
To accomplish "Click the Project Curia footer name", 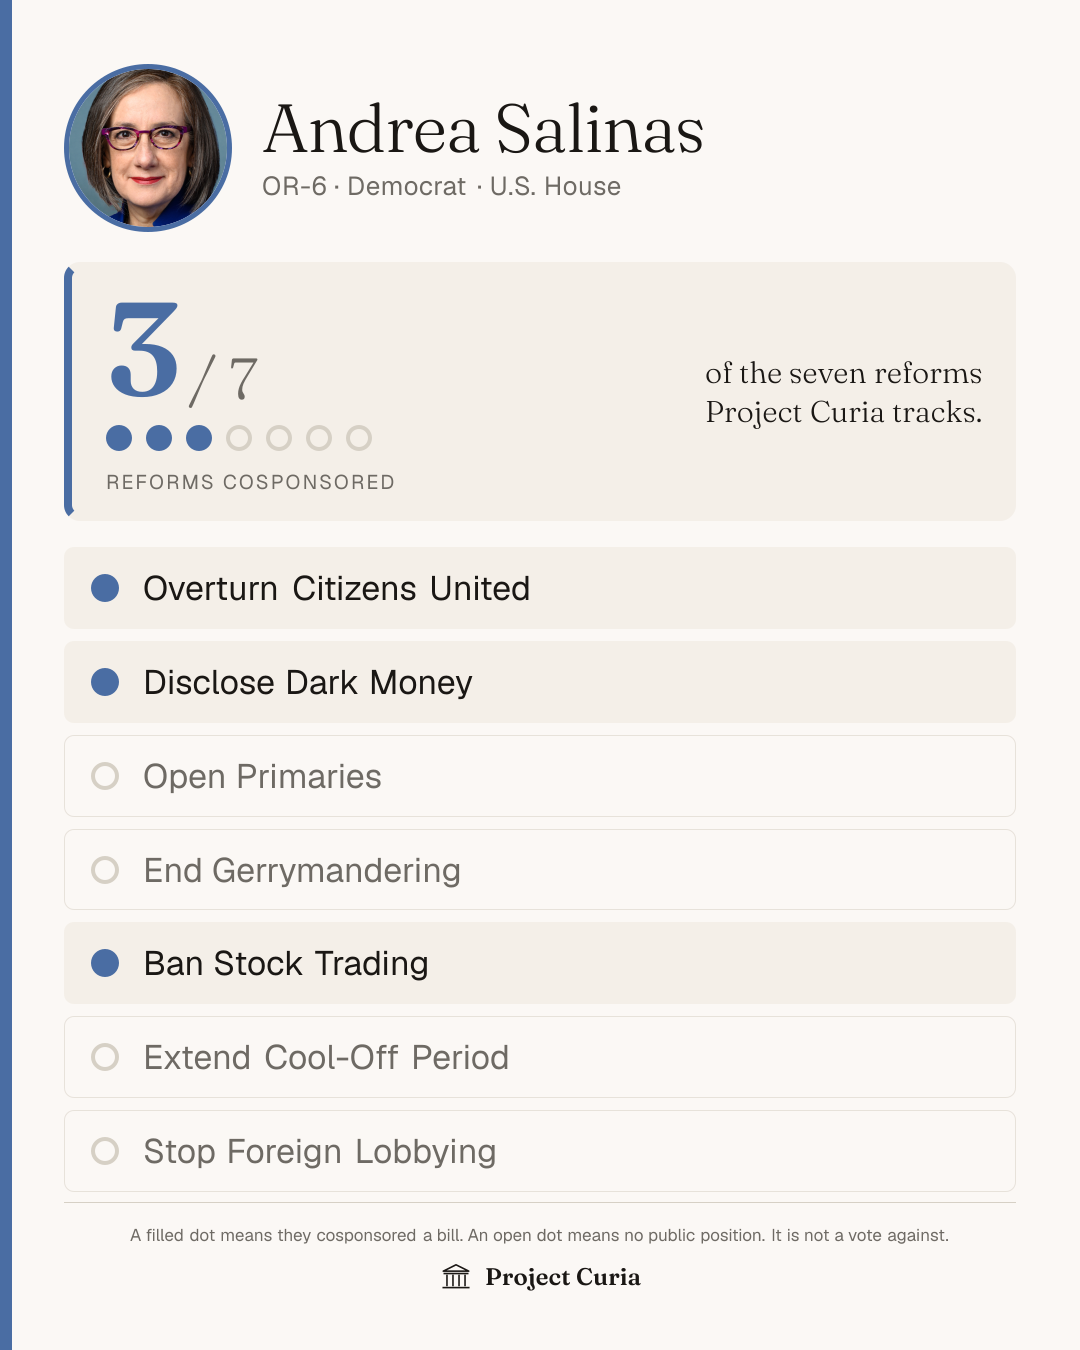I will point(563,1277).
